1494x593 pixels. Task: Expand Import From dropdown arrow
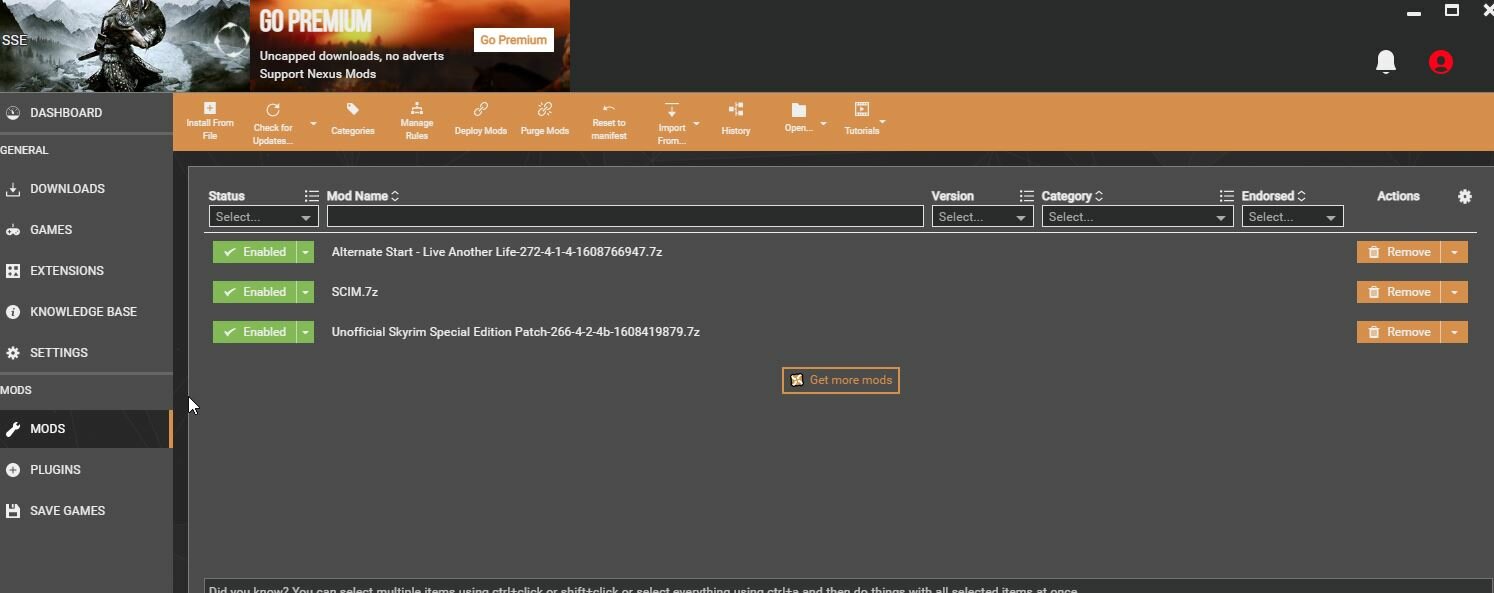[696, 124]
